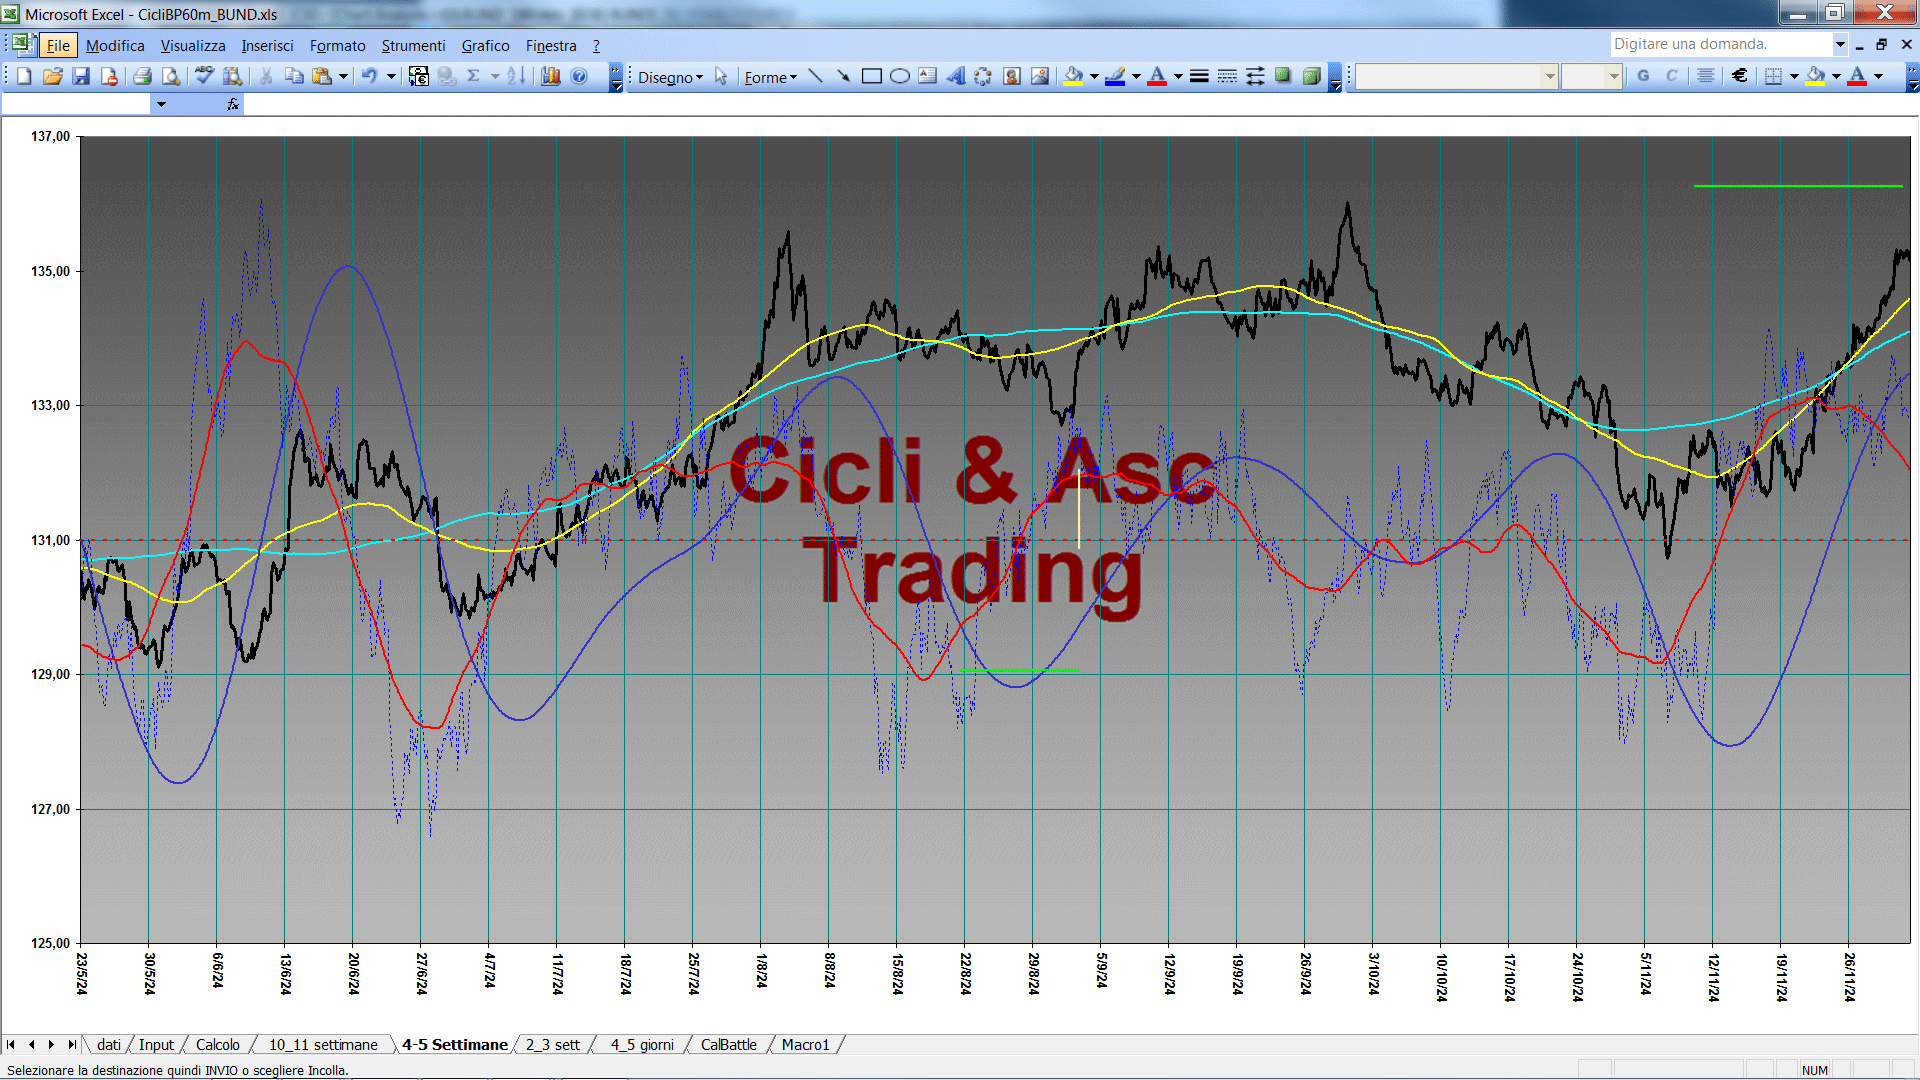Save the workbook with the floppy disk icon

pyautogui.click(x=81, y=77)
